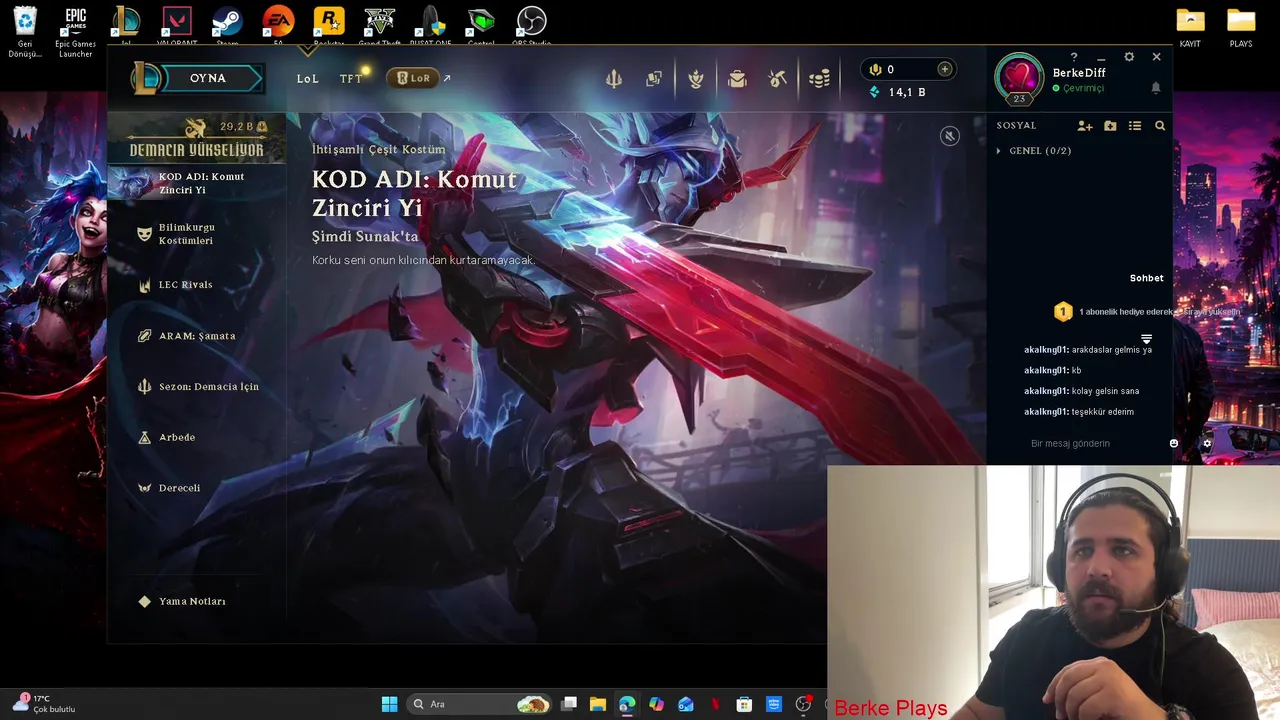Open the PLAYS desktop folder
The height and width of the screenshot is (720, 1280).
[1241, 28]
